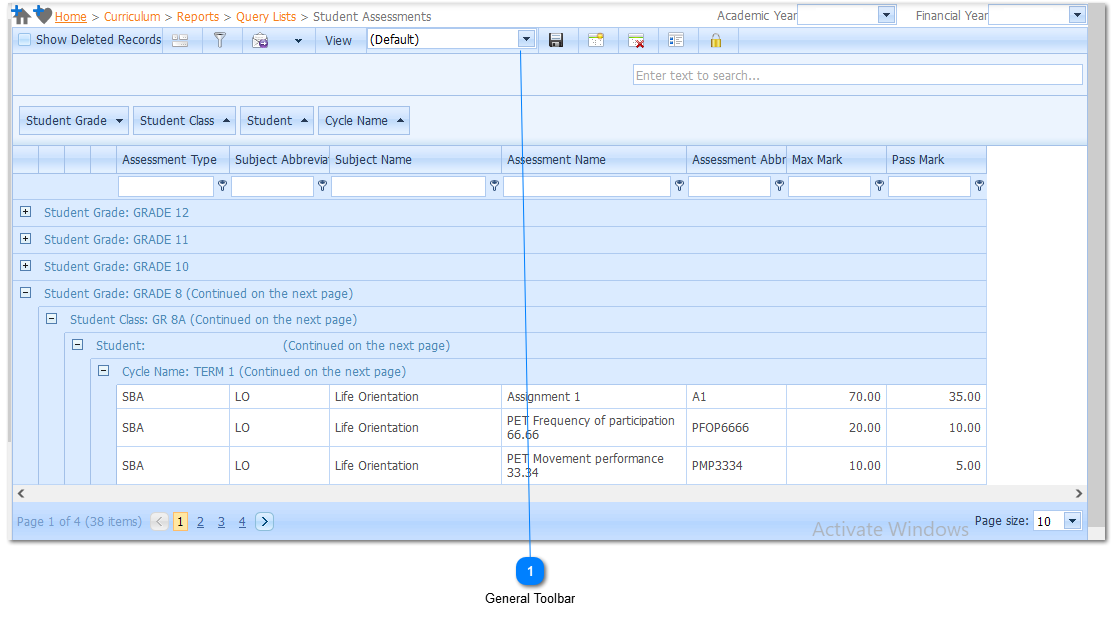The width and height of the screenshot is (1113, 622).
Task: Click the Max Mark filter funnel icon
Action: coord(879,185)
